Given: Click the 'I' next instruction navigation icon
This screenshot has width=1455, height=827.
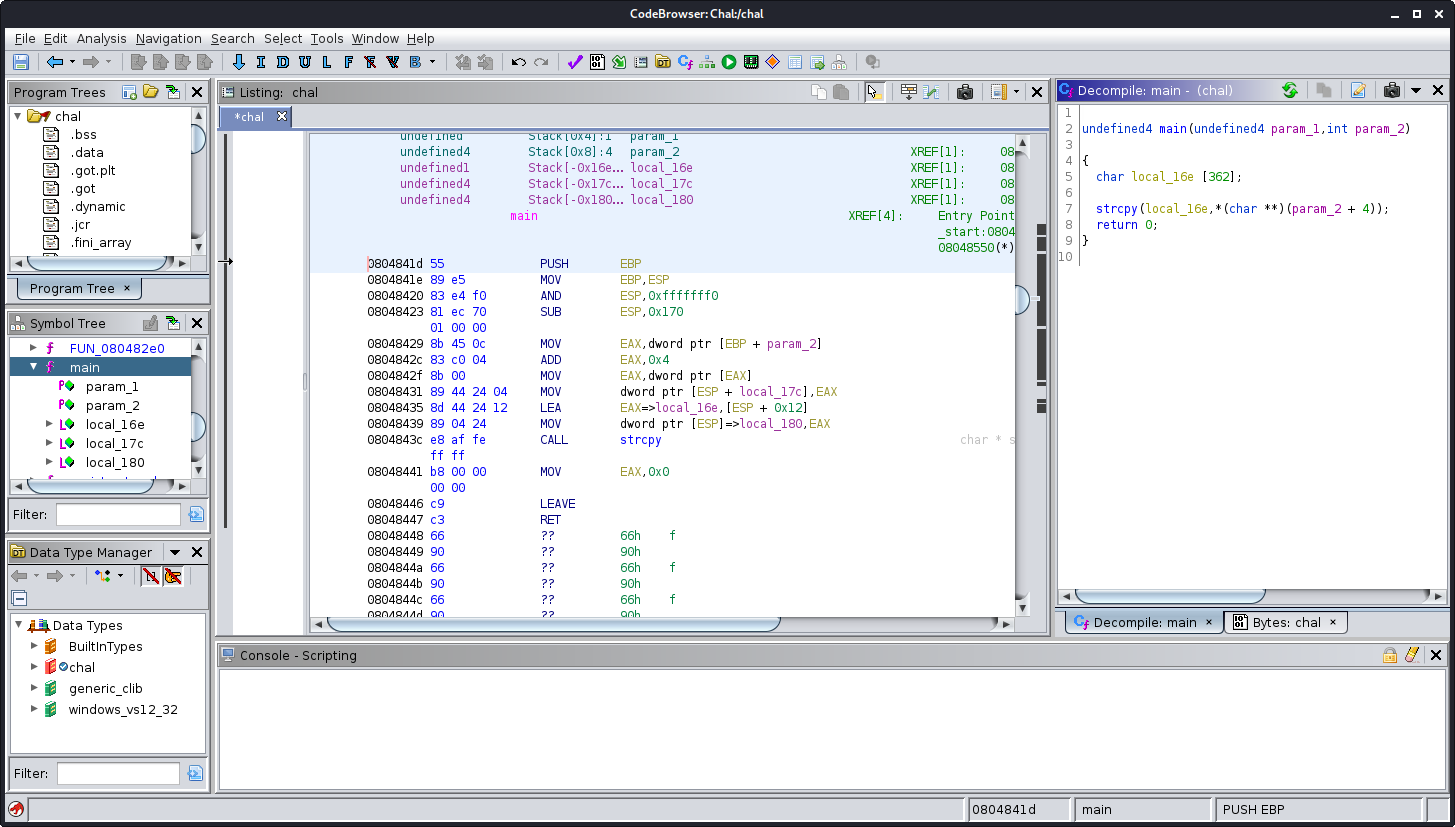Looking at the screenshot, I should [261, 62].
